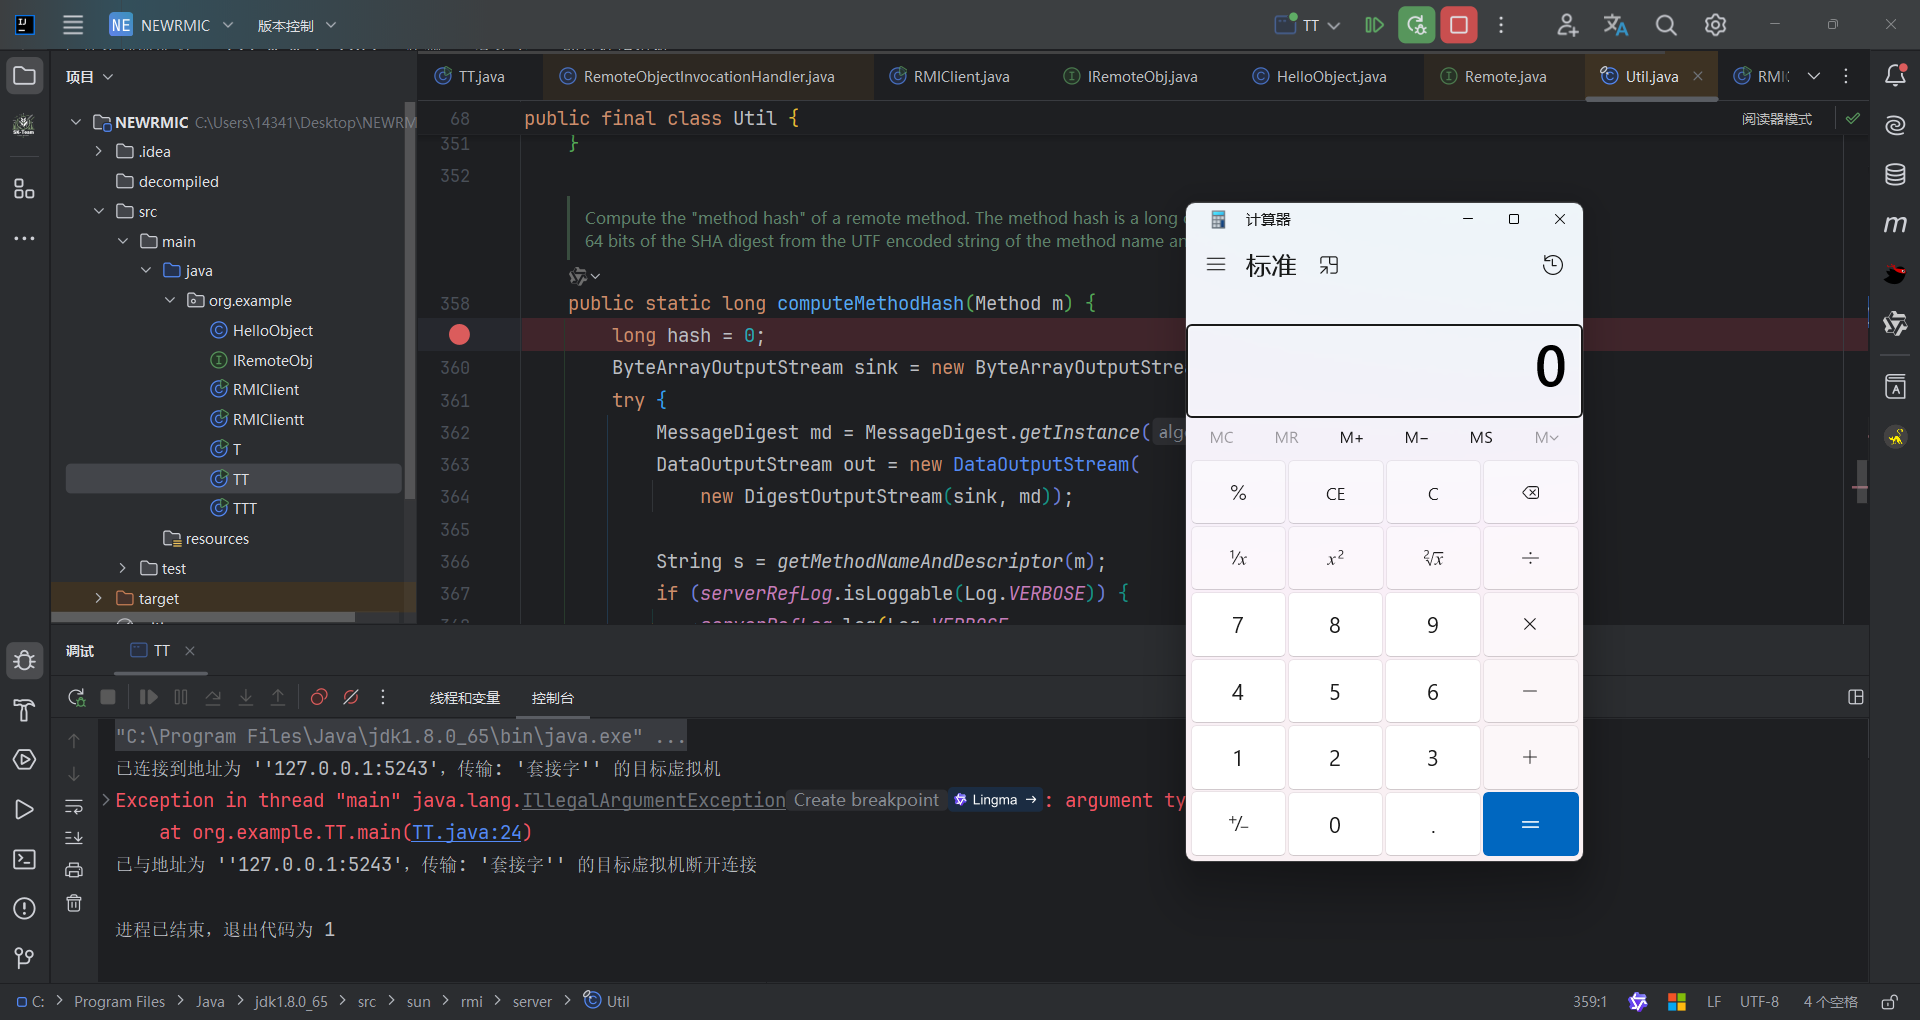
Task: Open the 控制台 console tab
Action: click(x=553, y=698)
